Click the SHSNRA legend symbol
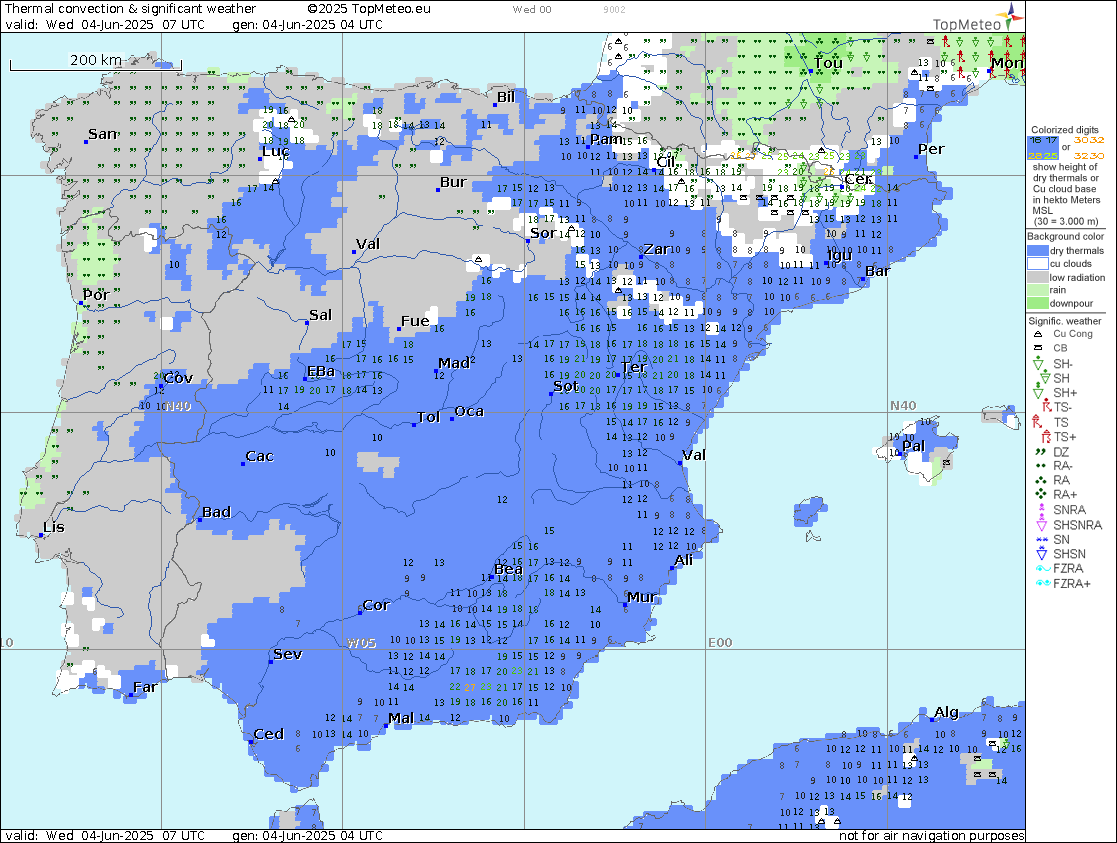Image resolution: width=1117 pixels, height=843 pixels. click(x=1041, y=524)
